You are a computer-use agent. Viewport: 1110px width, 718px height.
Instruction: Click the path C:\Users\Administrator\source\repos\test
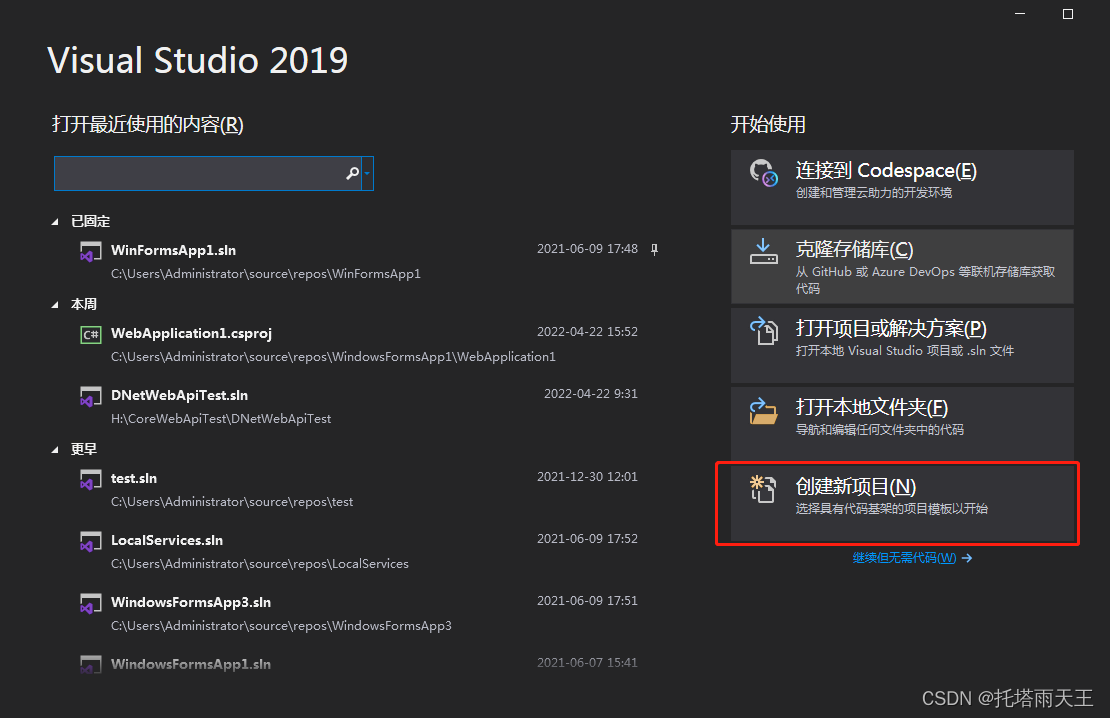(232, 502)
